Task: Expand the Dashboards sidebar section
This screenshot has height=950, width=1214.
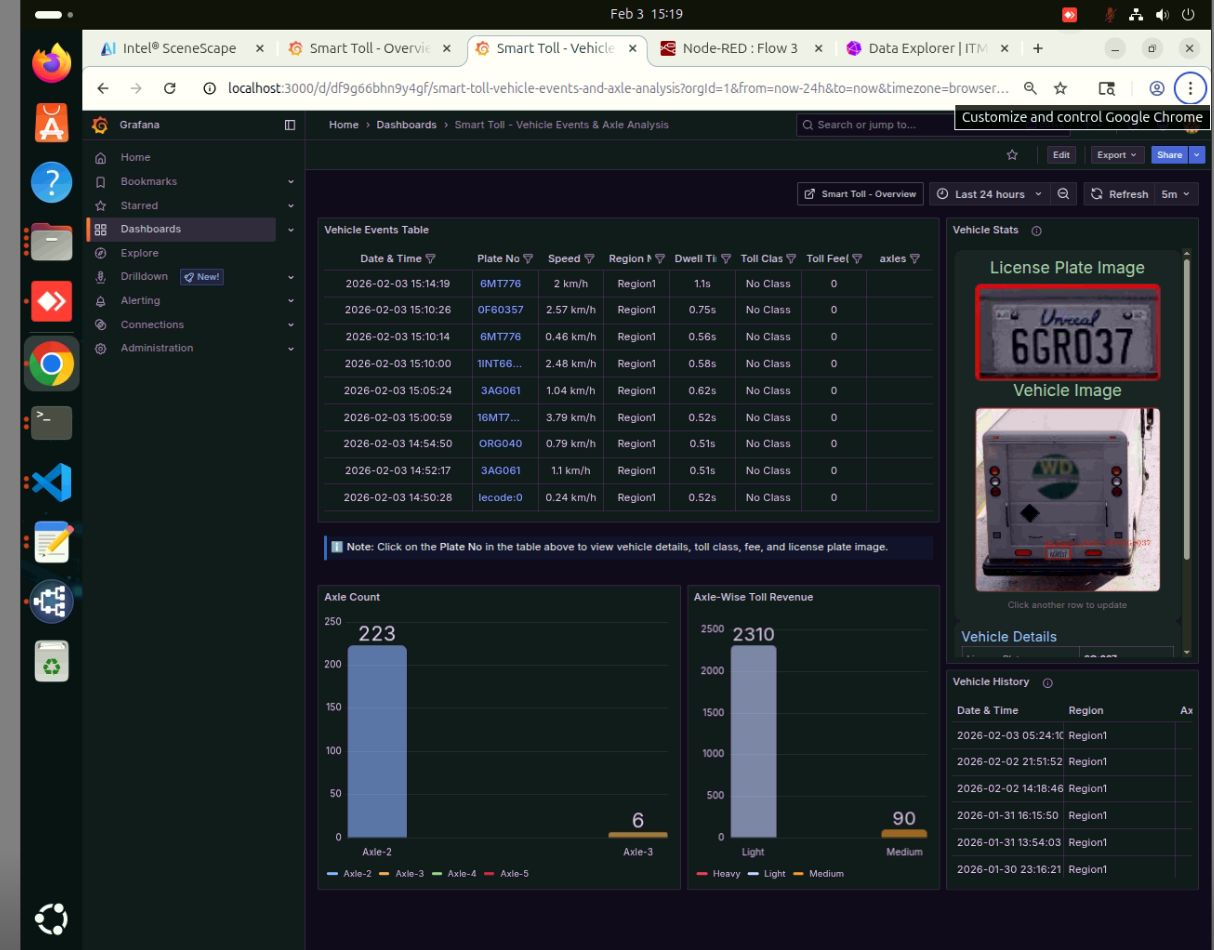Action: click(x=290, y=229)
